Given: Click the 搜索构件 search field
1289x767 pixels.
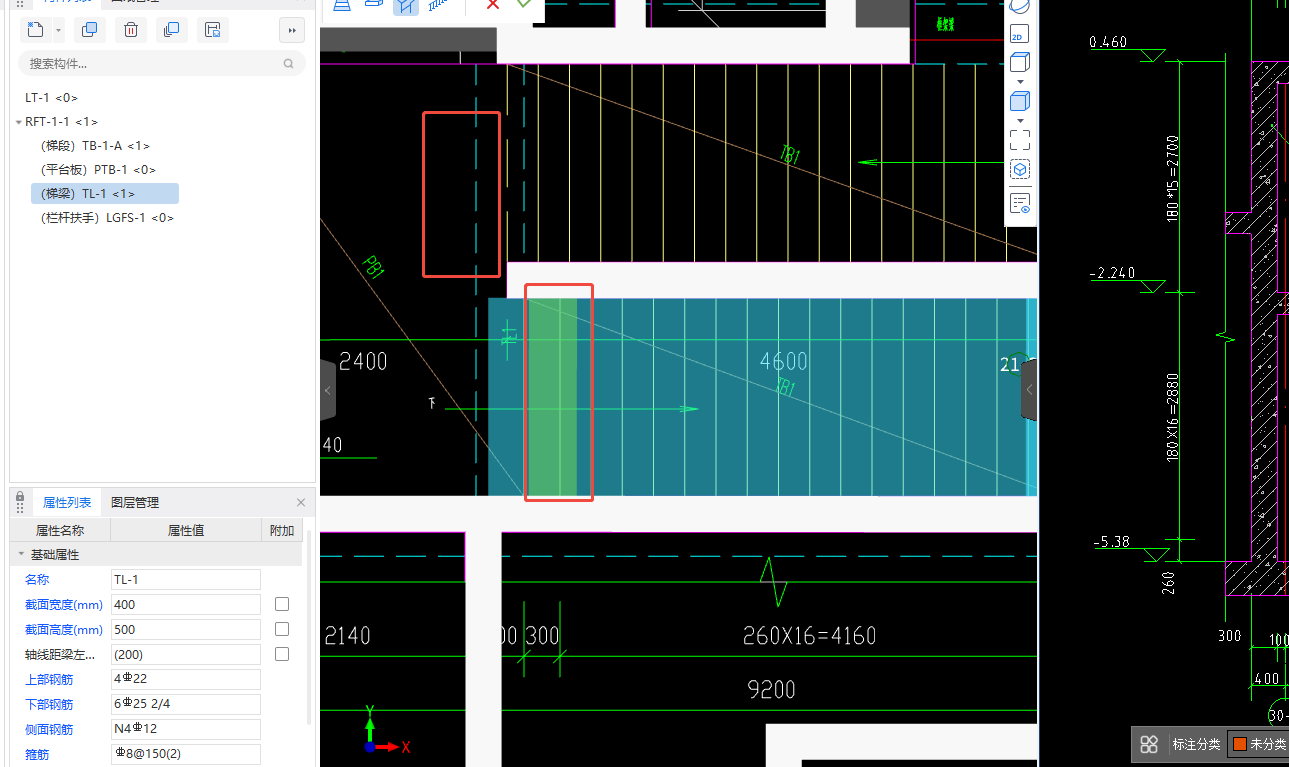Looking at the screenshot, I should pyautogui.click(x=160, y=63).
